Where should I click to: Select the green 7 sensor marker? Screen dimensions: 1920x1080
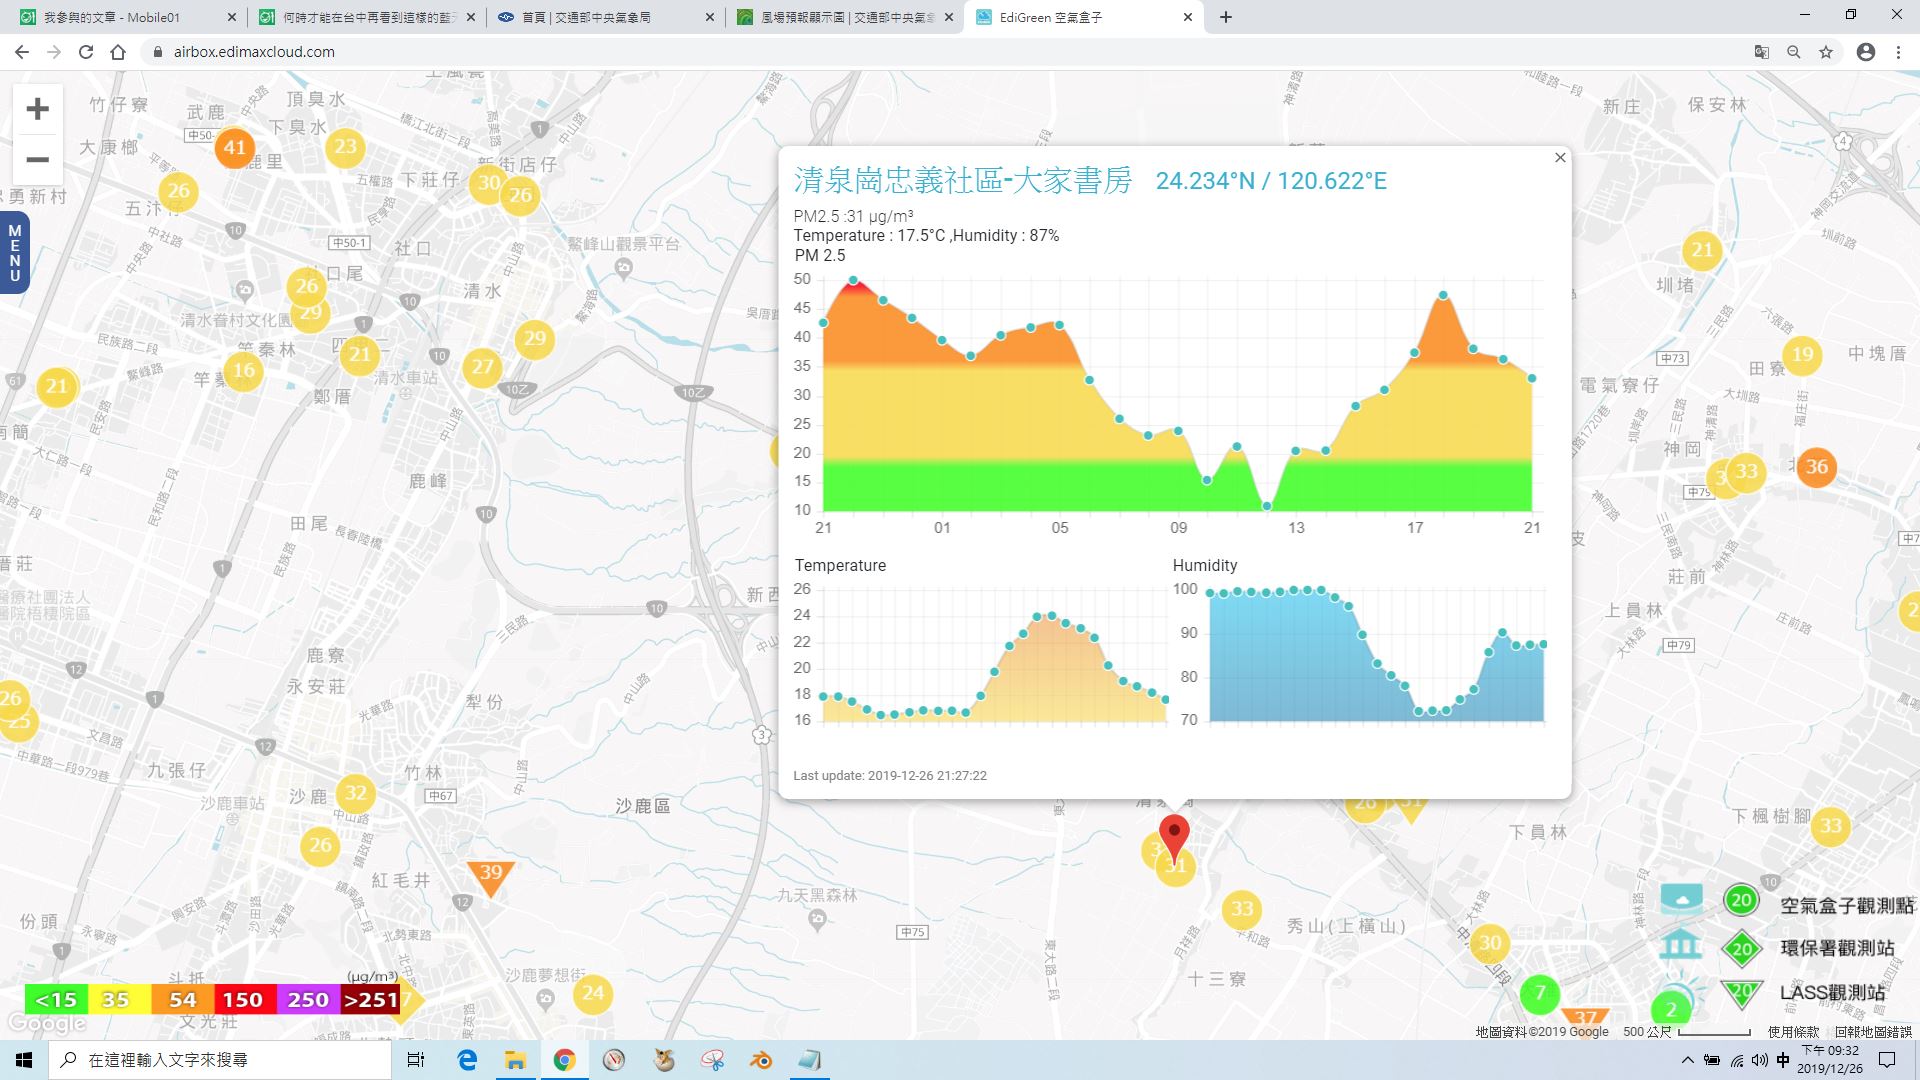pos(1540,993)
